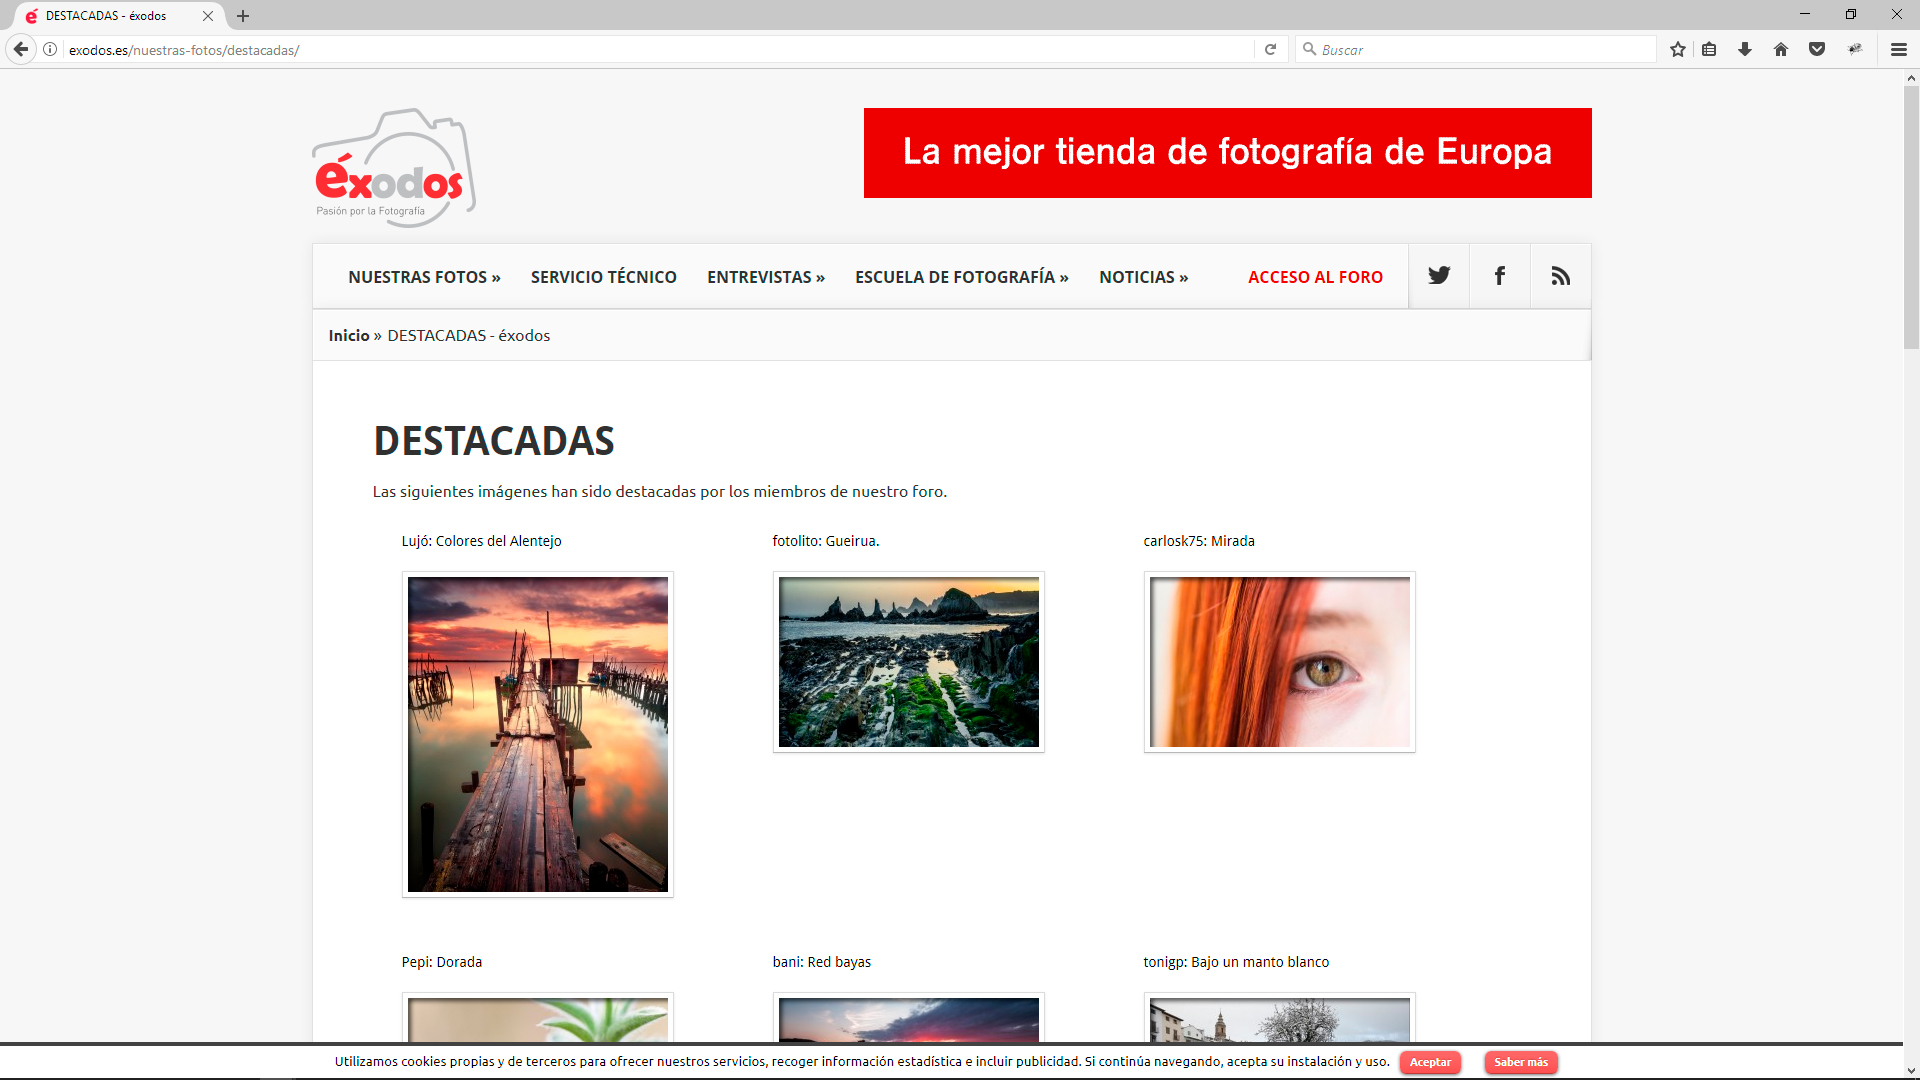Open a new tab with plus icon
Image resolution: width=1920 pixels, height=1080 pixels.
pyautogui.click(x=243, y=16)
